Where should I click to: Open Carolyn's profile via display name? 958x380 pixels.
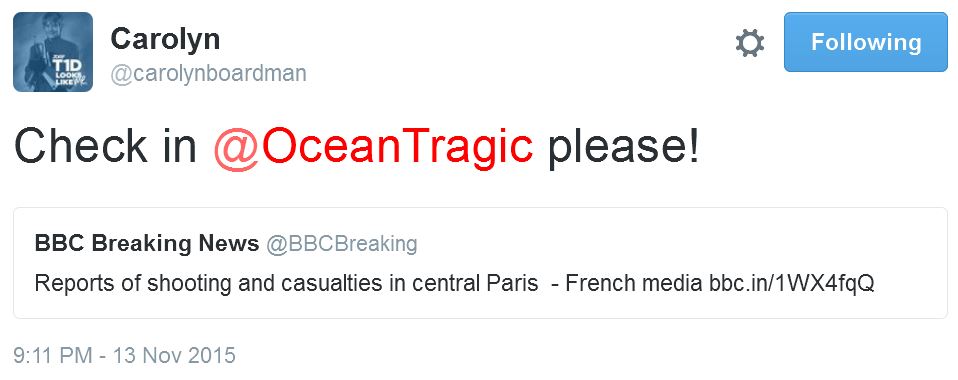click(165, 40)
